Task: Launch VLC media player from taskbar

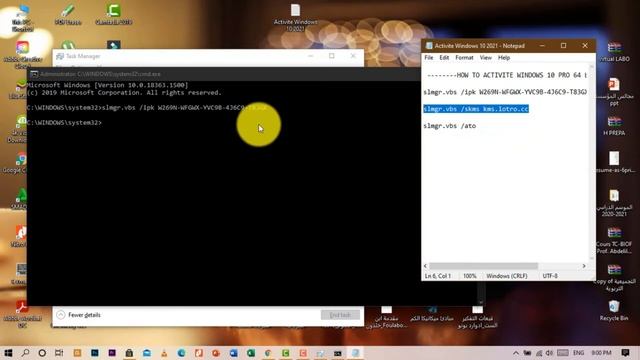Action: 164,353
